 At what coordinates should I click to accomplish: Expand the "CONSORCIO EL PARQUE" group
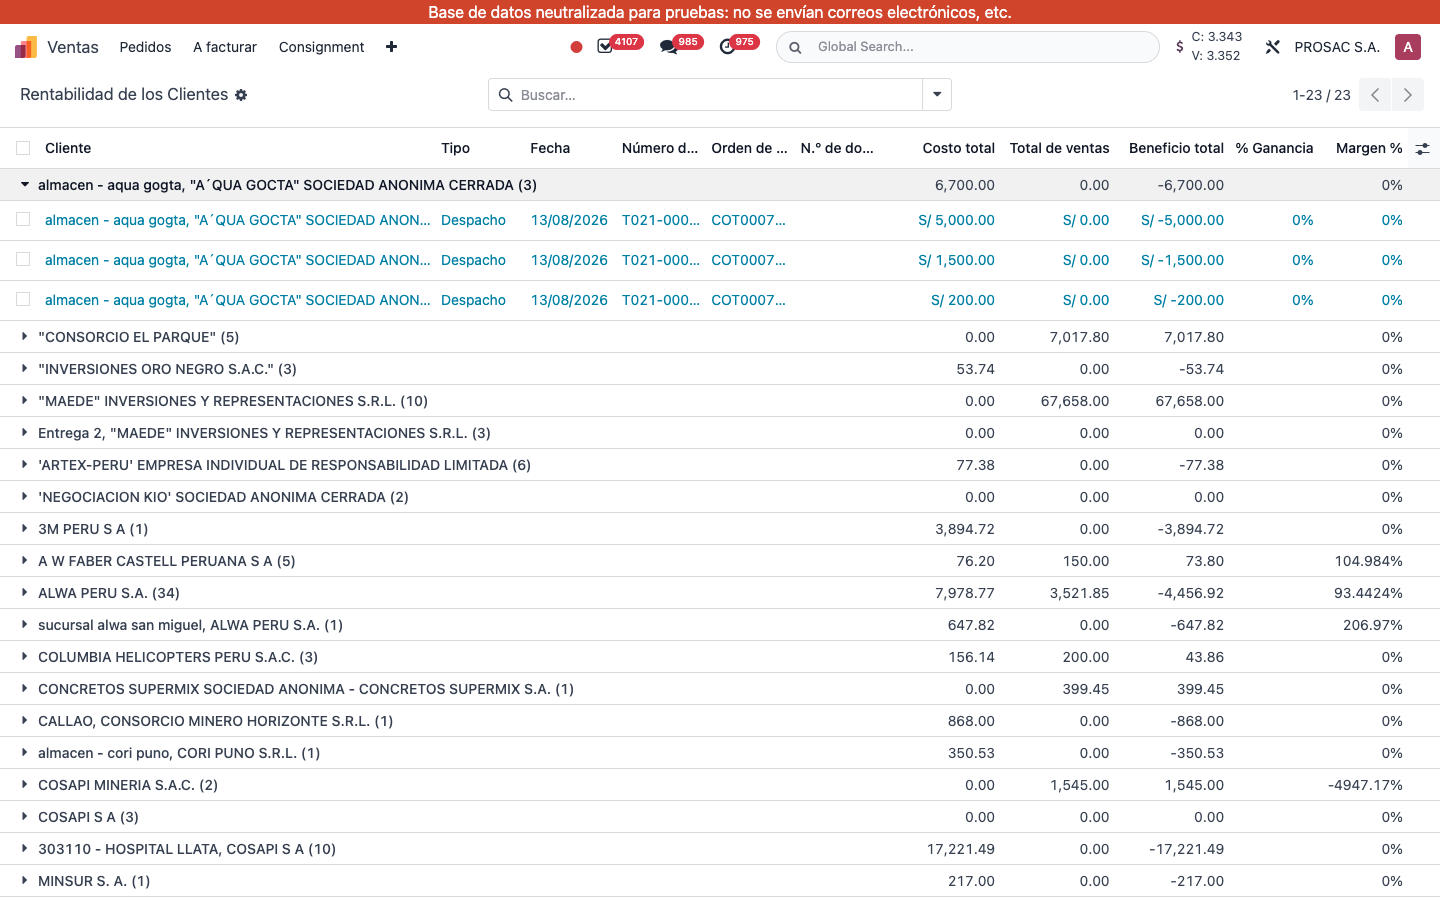(x=24, y=337)
